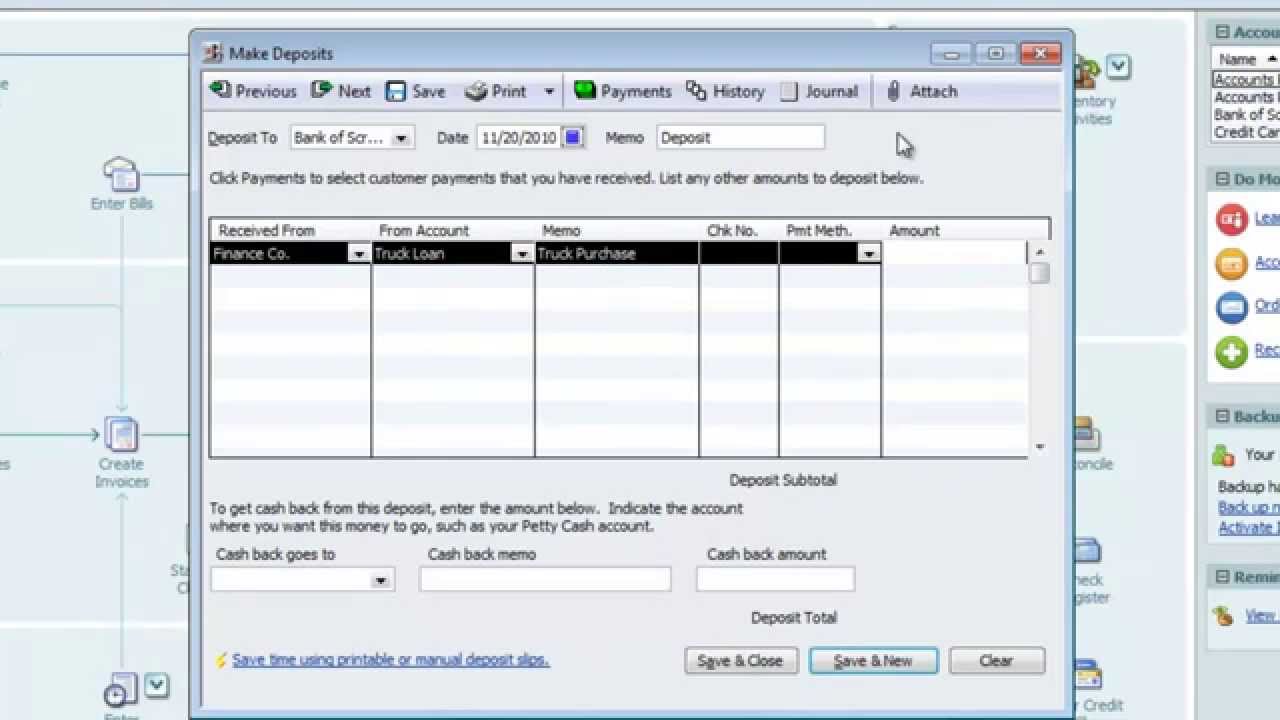Click the reminders icon beside View

click(1223, 616)
